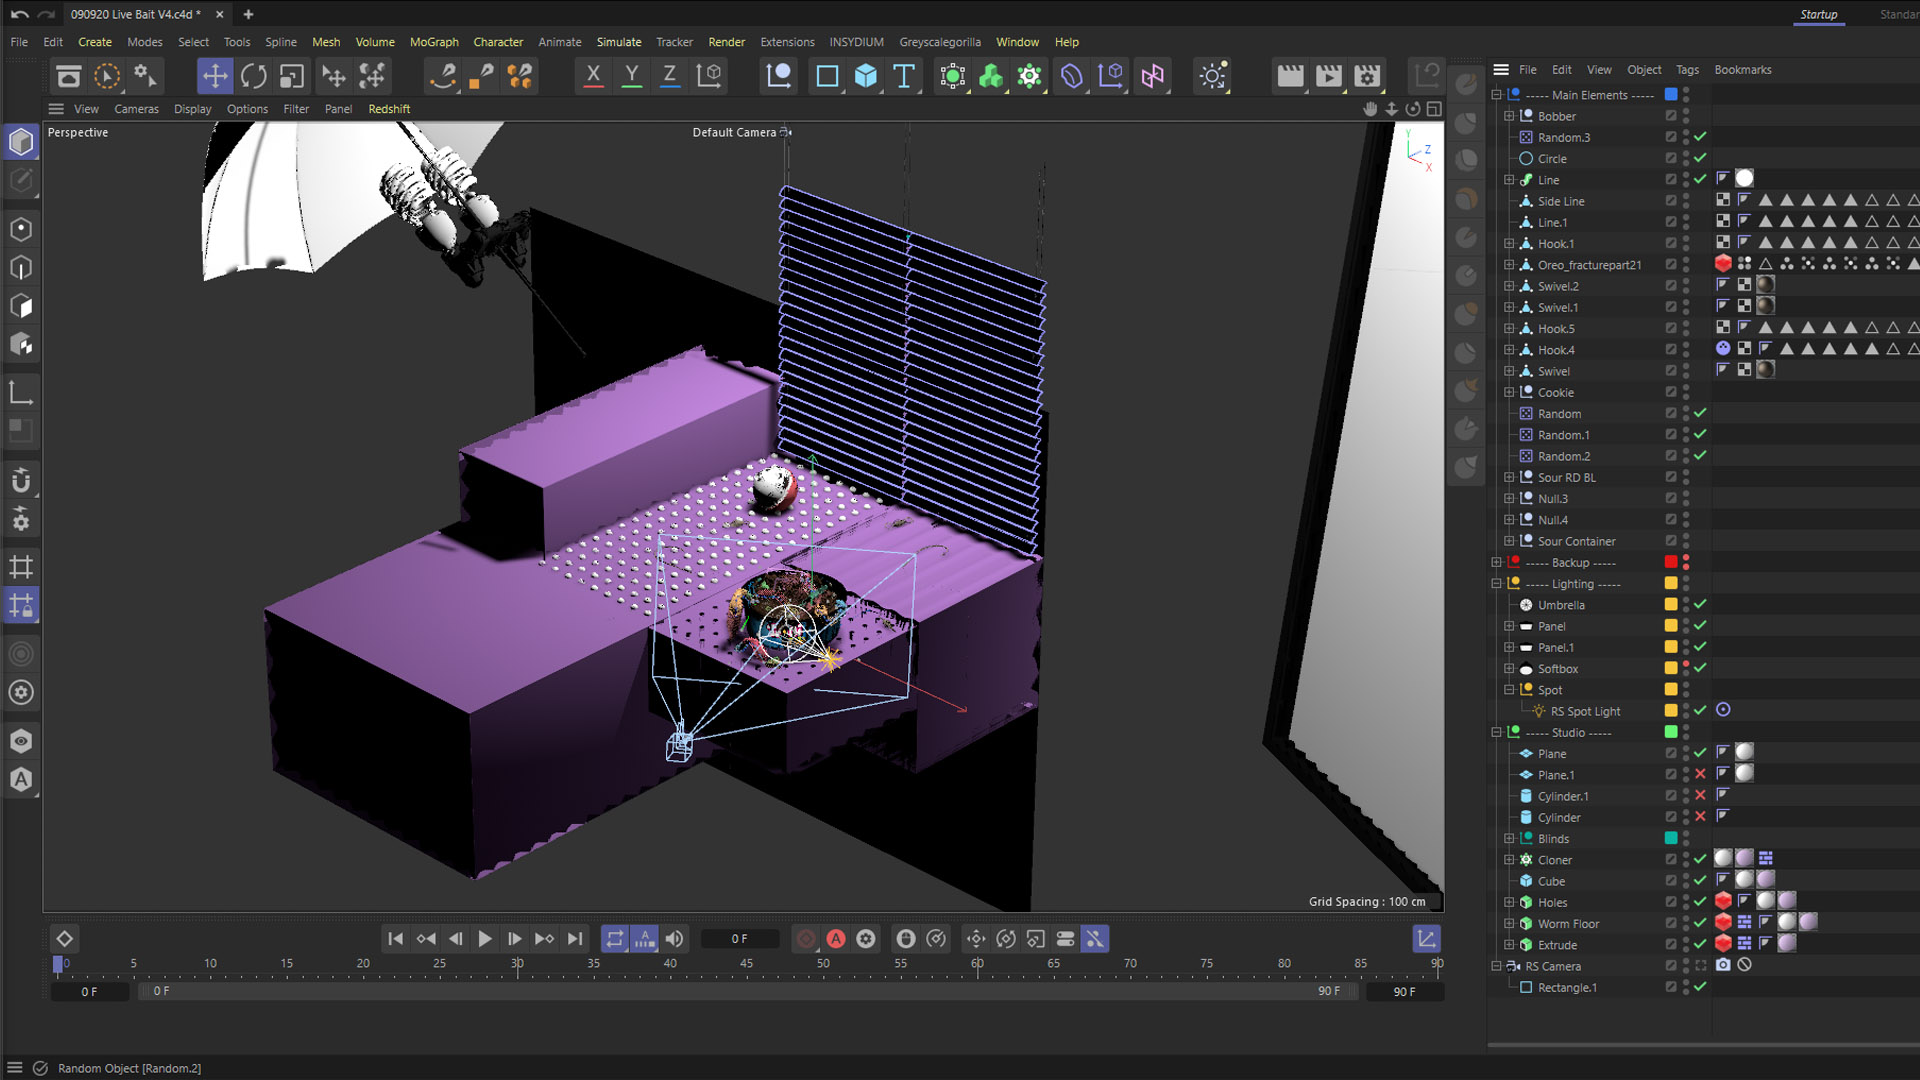Toggle enable check for Random.2 object
The height and width of the screenshot is (1080, 1920).
pos(1700,456)
